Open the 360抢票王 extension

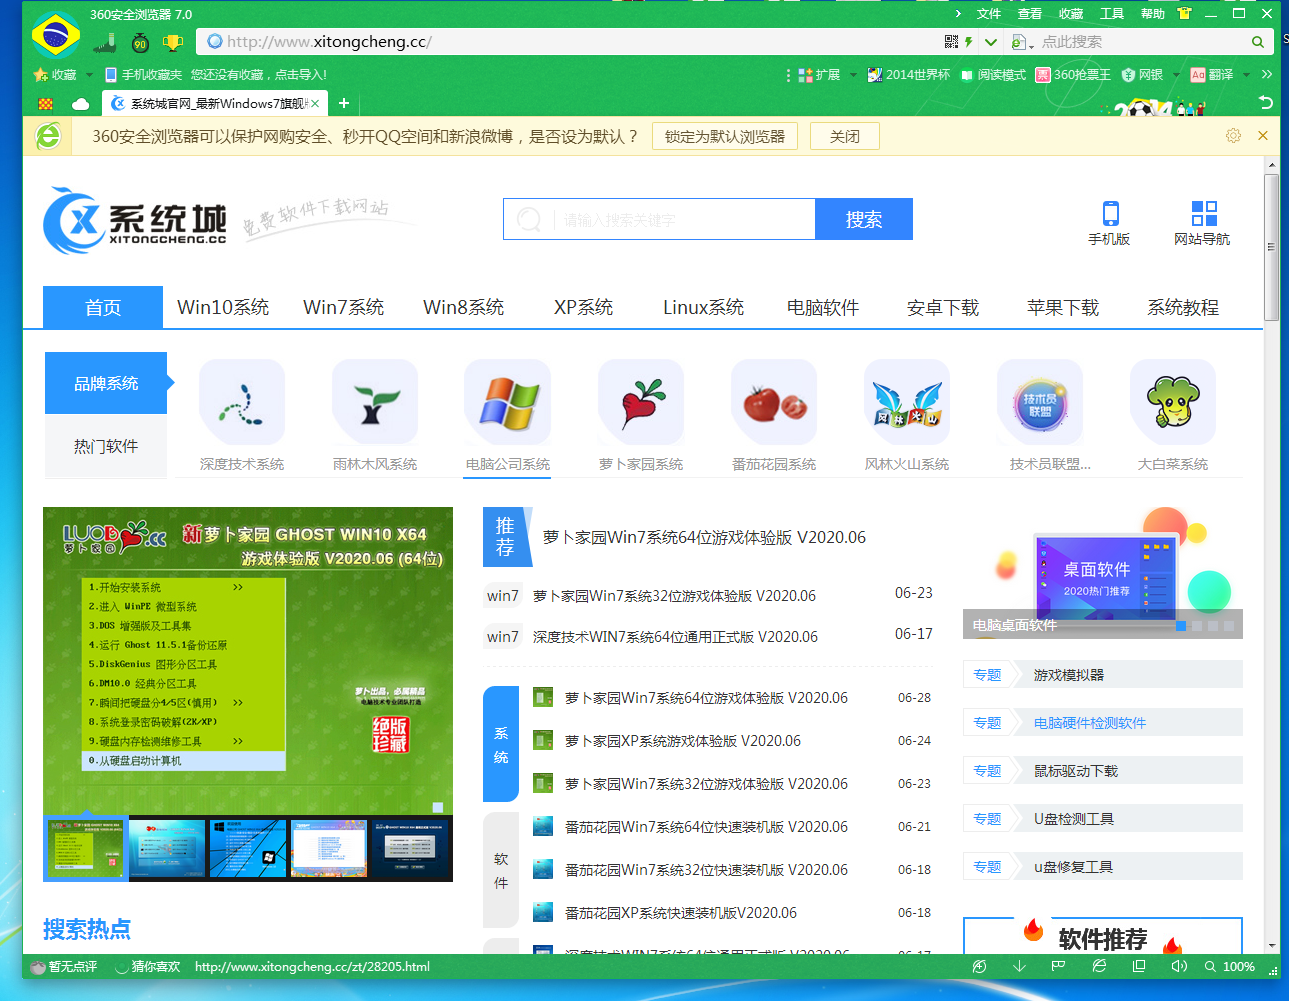(1073, 75)
